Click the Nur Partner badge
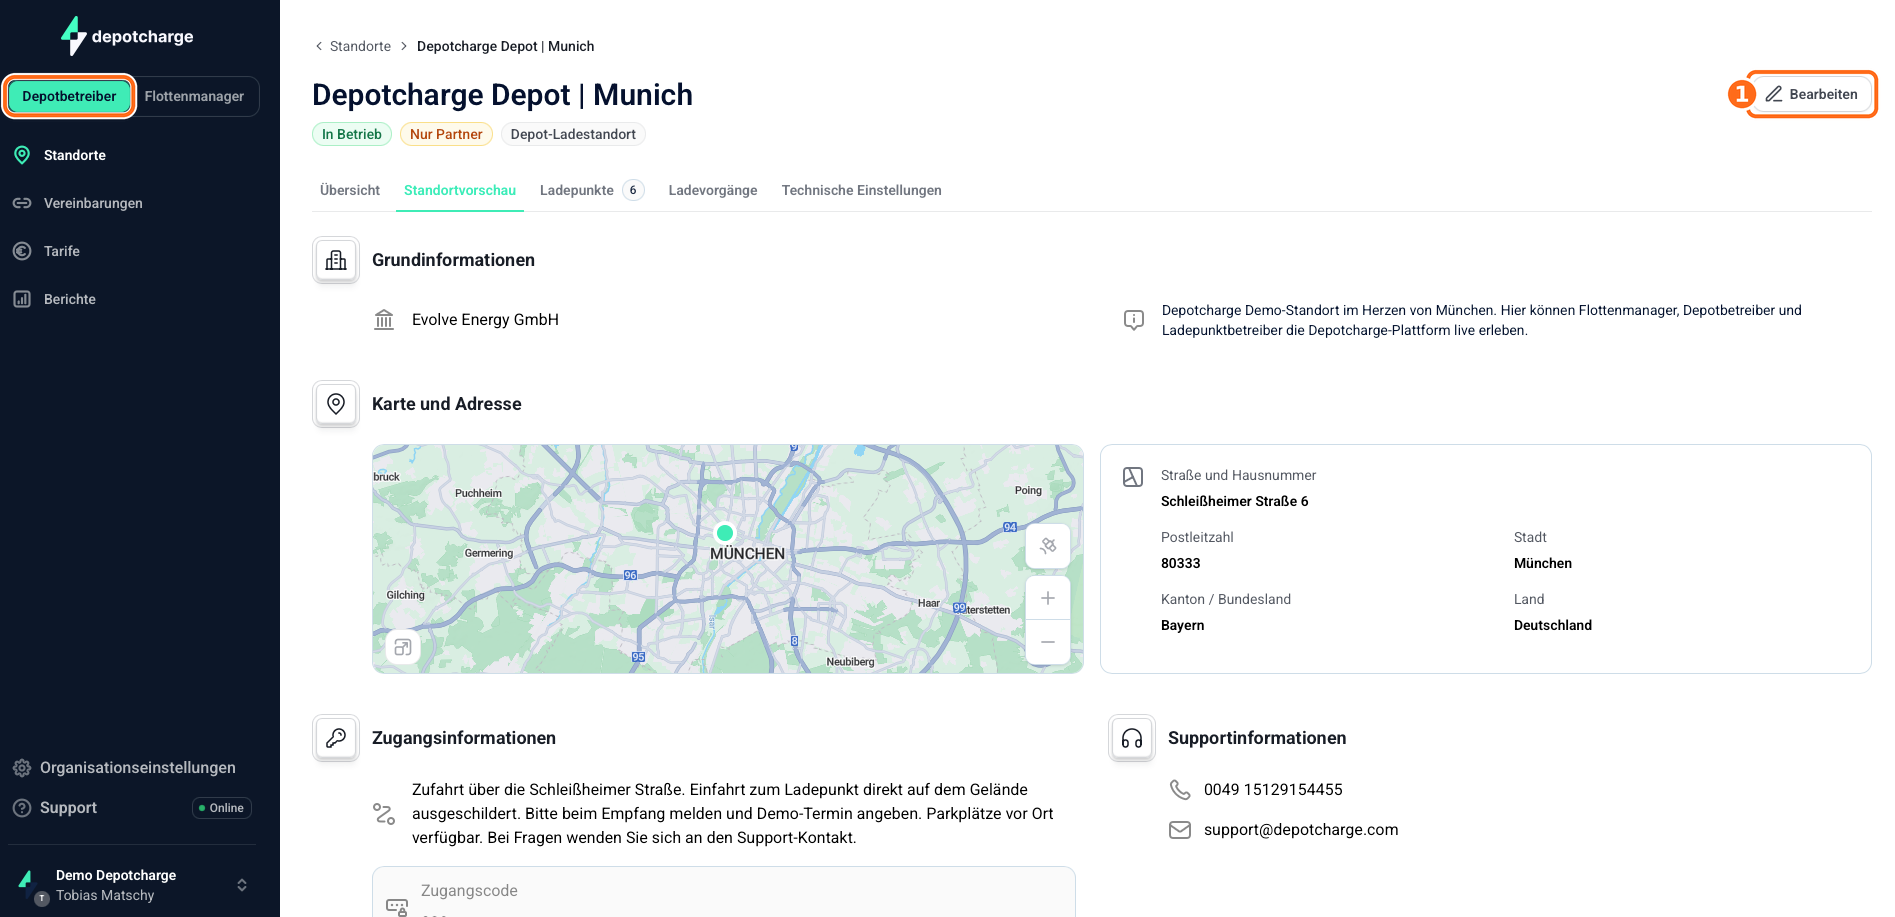Viewport: 1895px width, 917px height. tap(446, 134)
